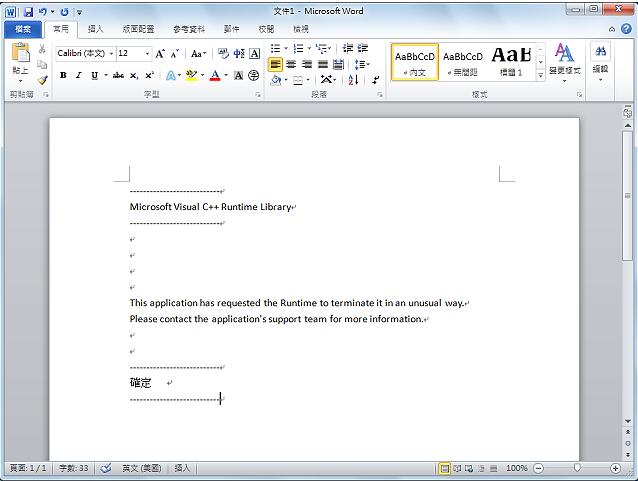
Task: Select the Format Painter brush
Action: pyautogui.click(x=42, y=80)
